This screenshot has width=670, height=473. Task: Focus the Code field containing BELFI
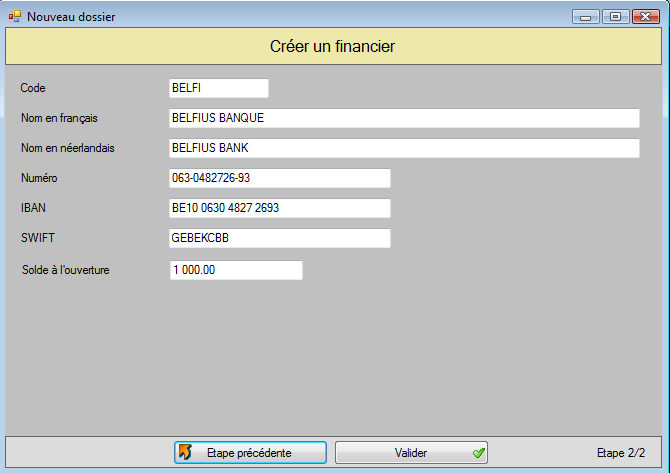click(x=219, y=88)
